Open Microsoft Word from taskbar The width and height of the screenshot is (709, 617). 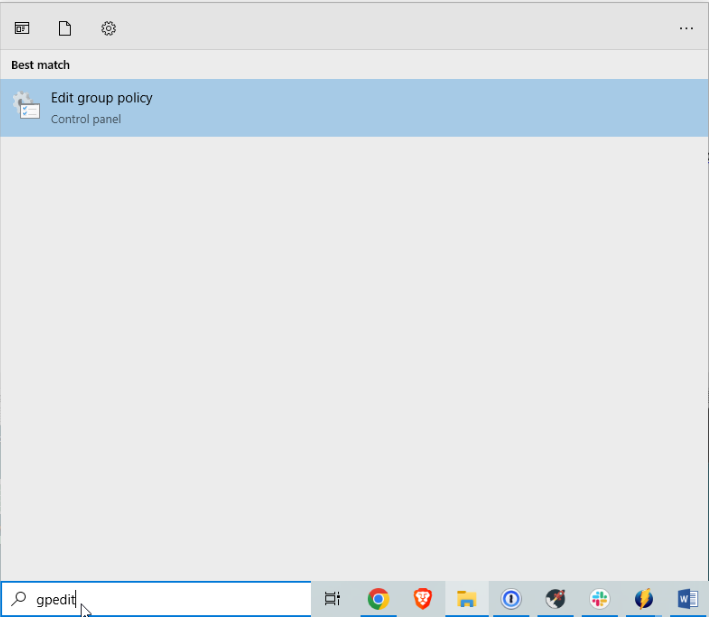coord(688,599)
